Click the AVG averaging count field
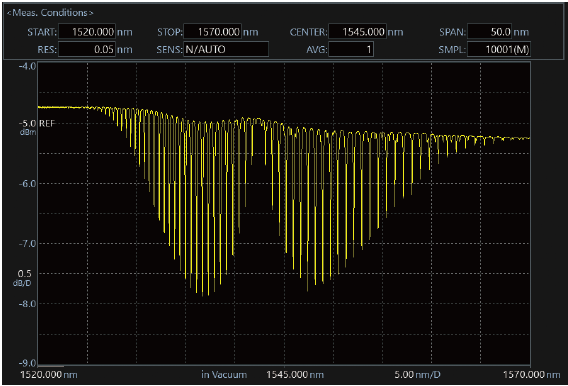Image resolution: width=568 pixels, height=386 pixels. (x=351, y=49)
